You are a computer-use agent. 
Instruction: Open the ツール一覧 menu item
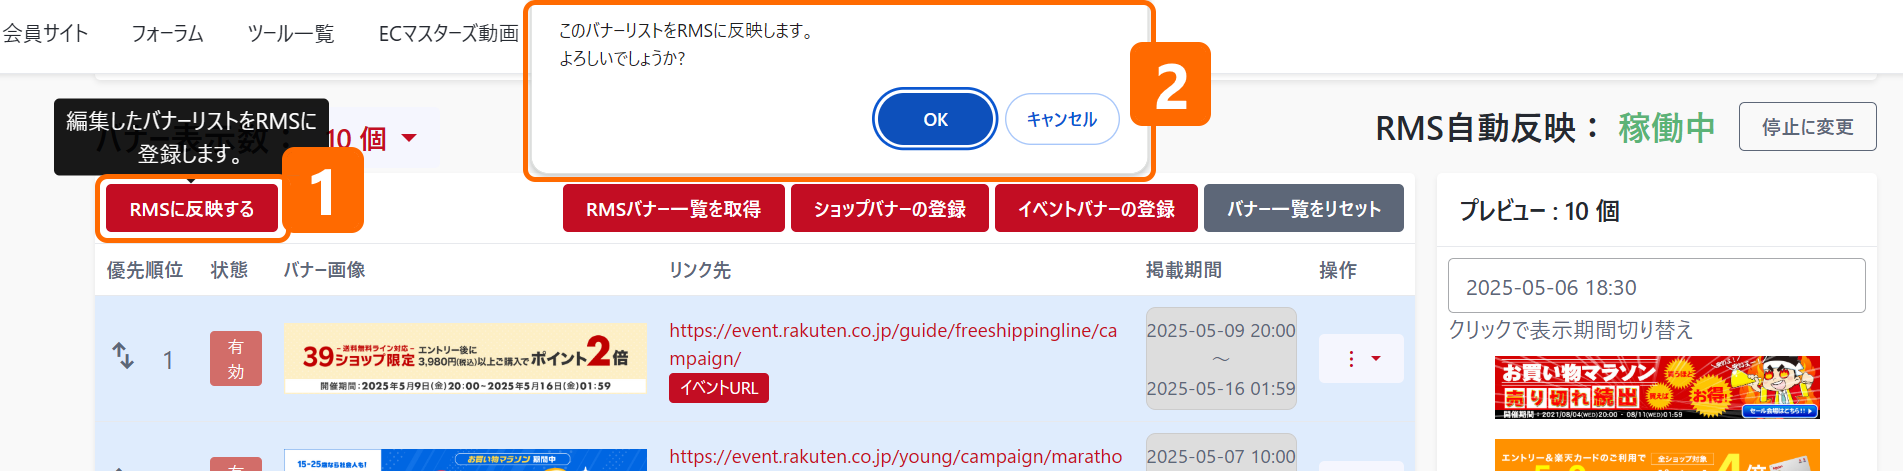[x=291, y=34]
